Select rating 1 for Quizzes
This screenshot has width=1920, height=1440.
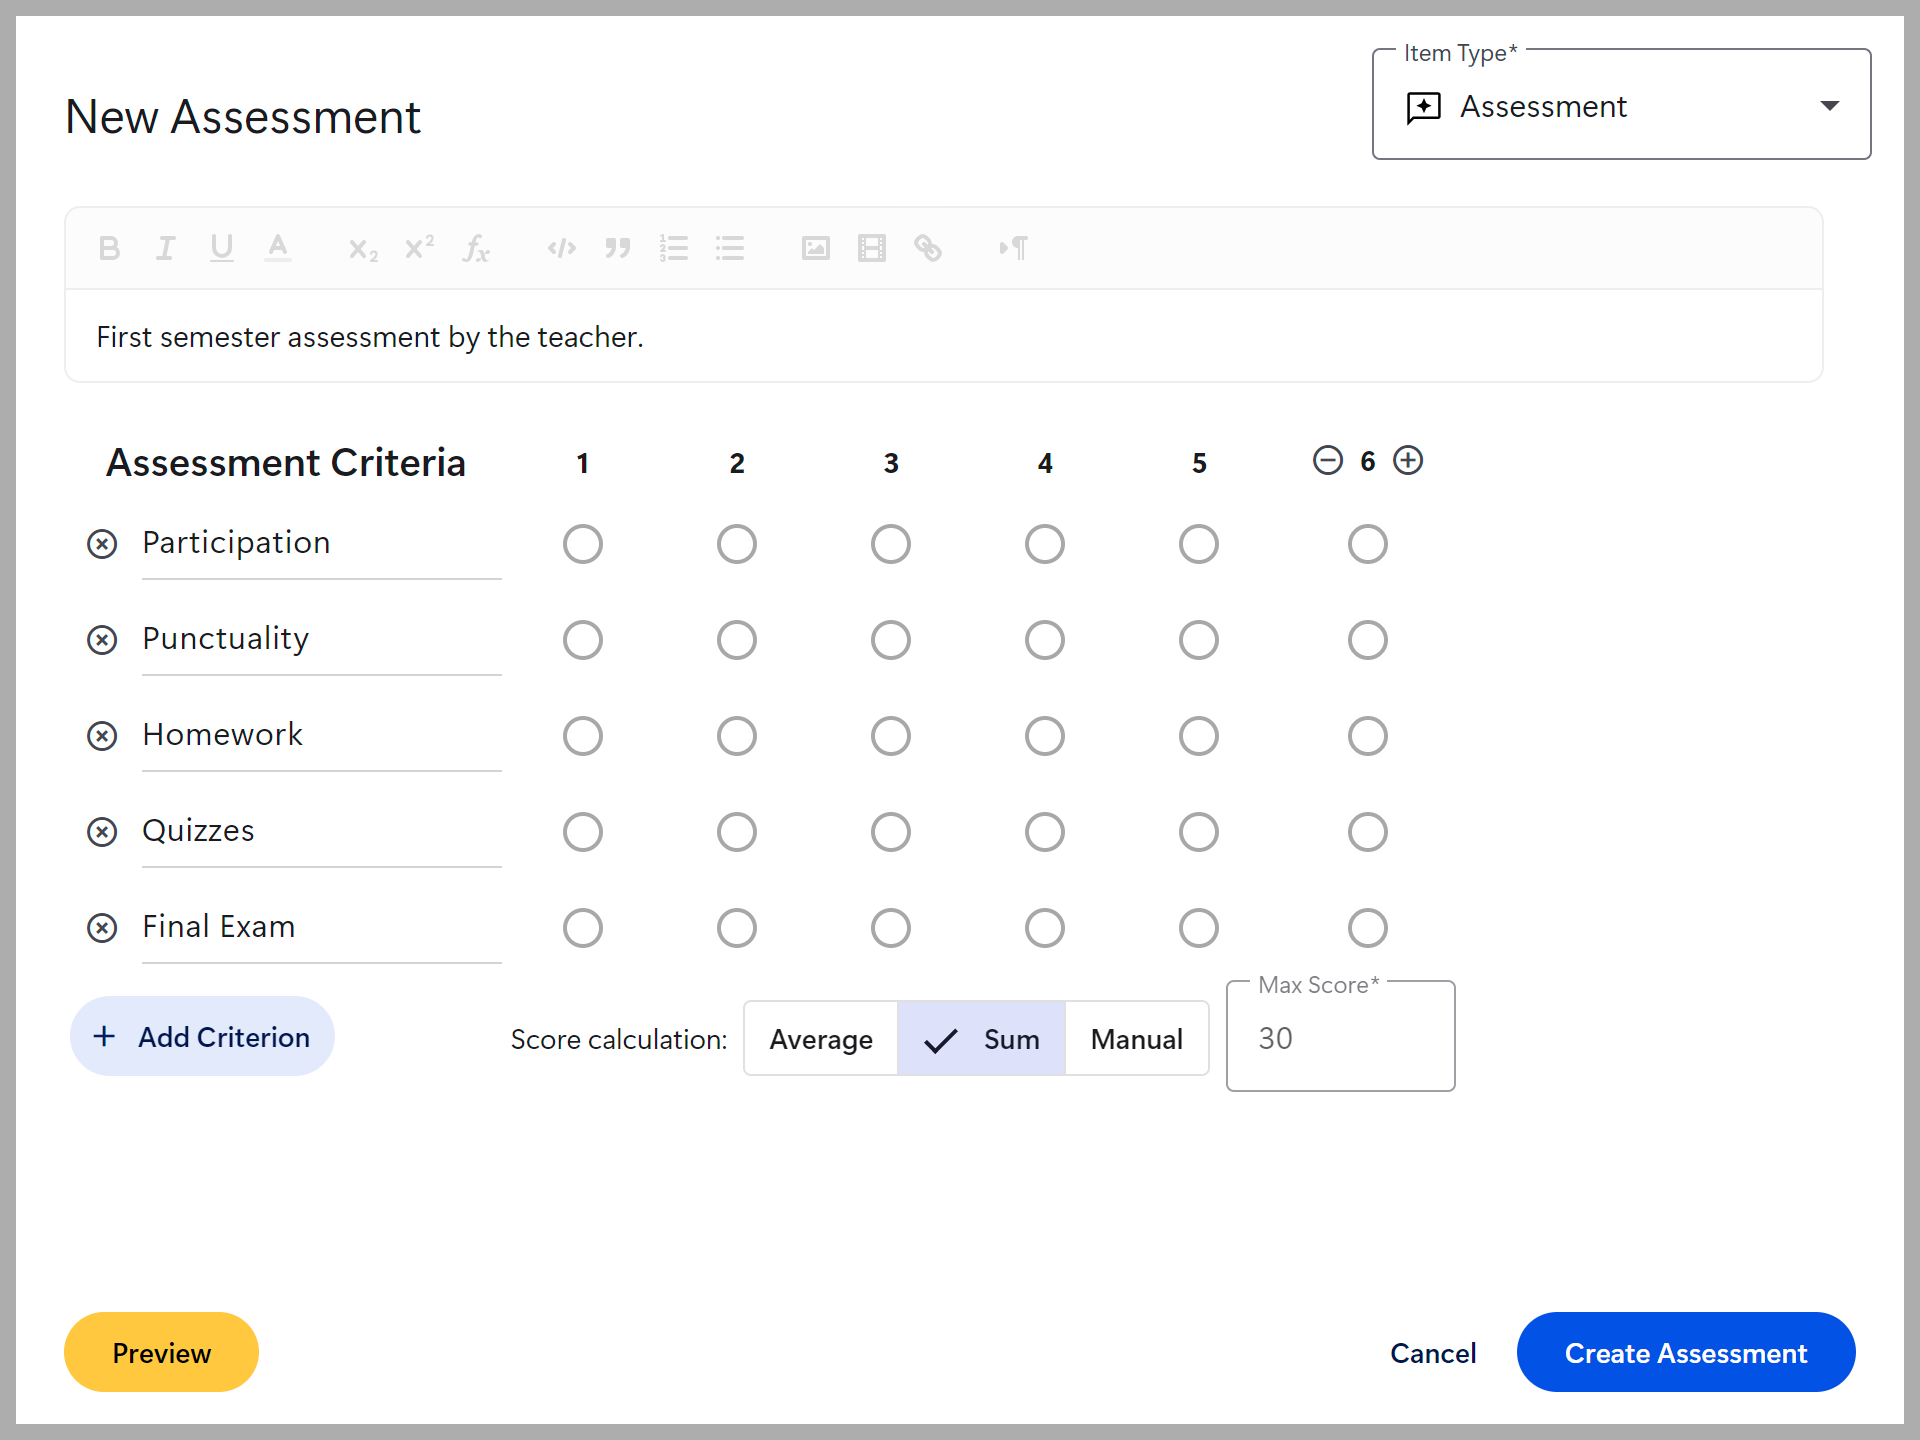(x=583, y=832)
